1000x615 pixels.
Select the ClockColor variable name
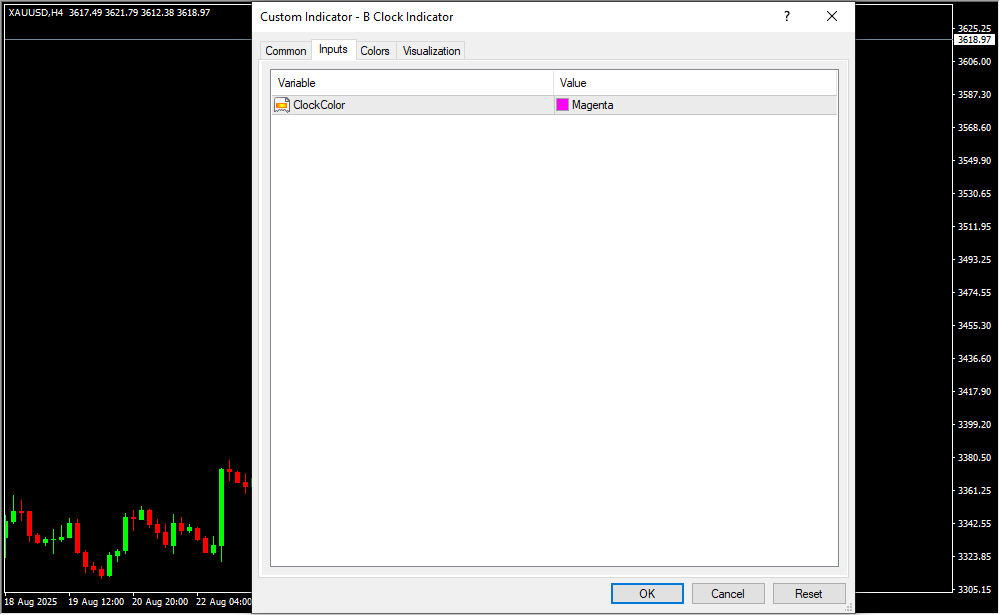pyautogui.click(x=319, y=105)
